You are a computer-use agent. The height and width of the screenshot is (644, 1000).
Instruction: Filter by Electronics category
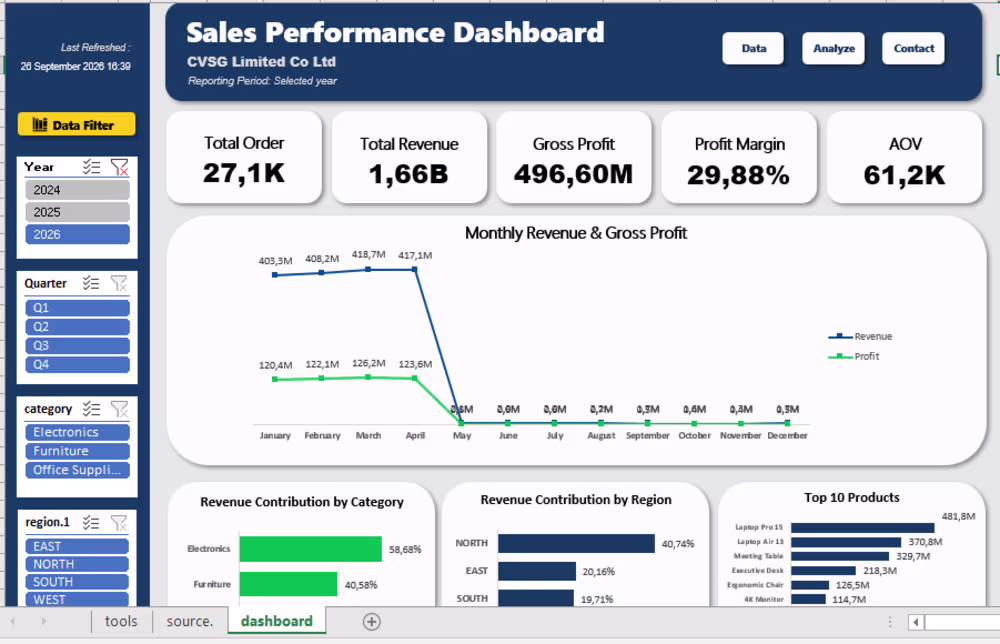click(x=77, y=432)
